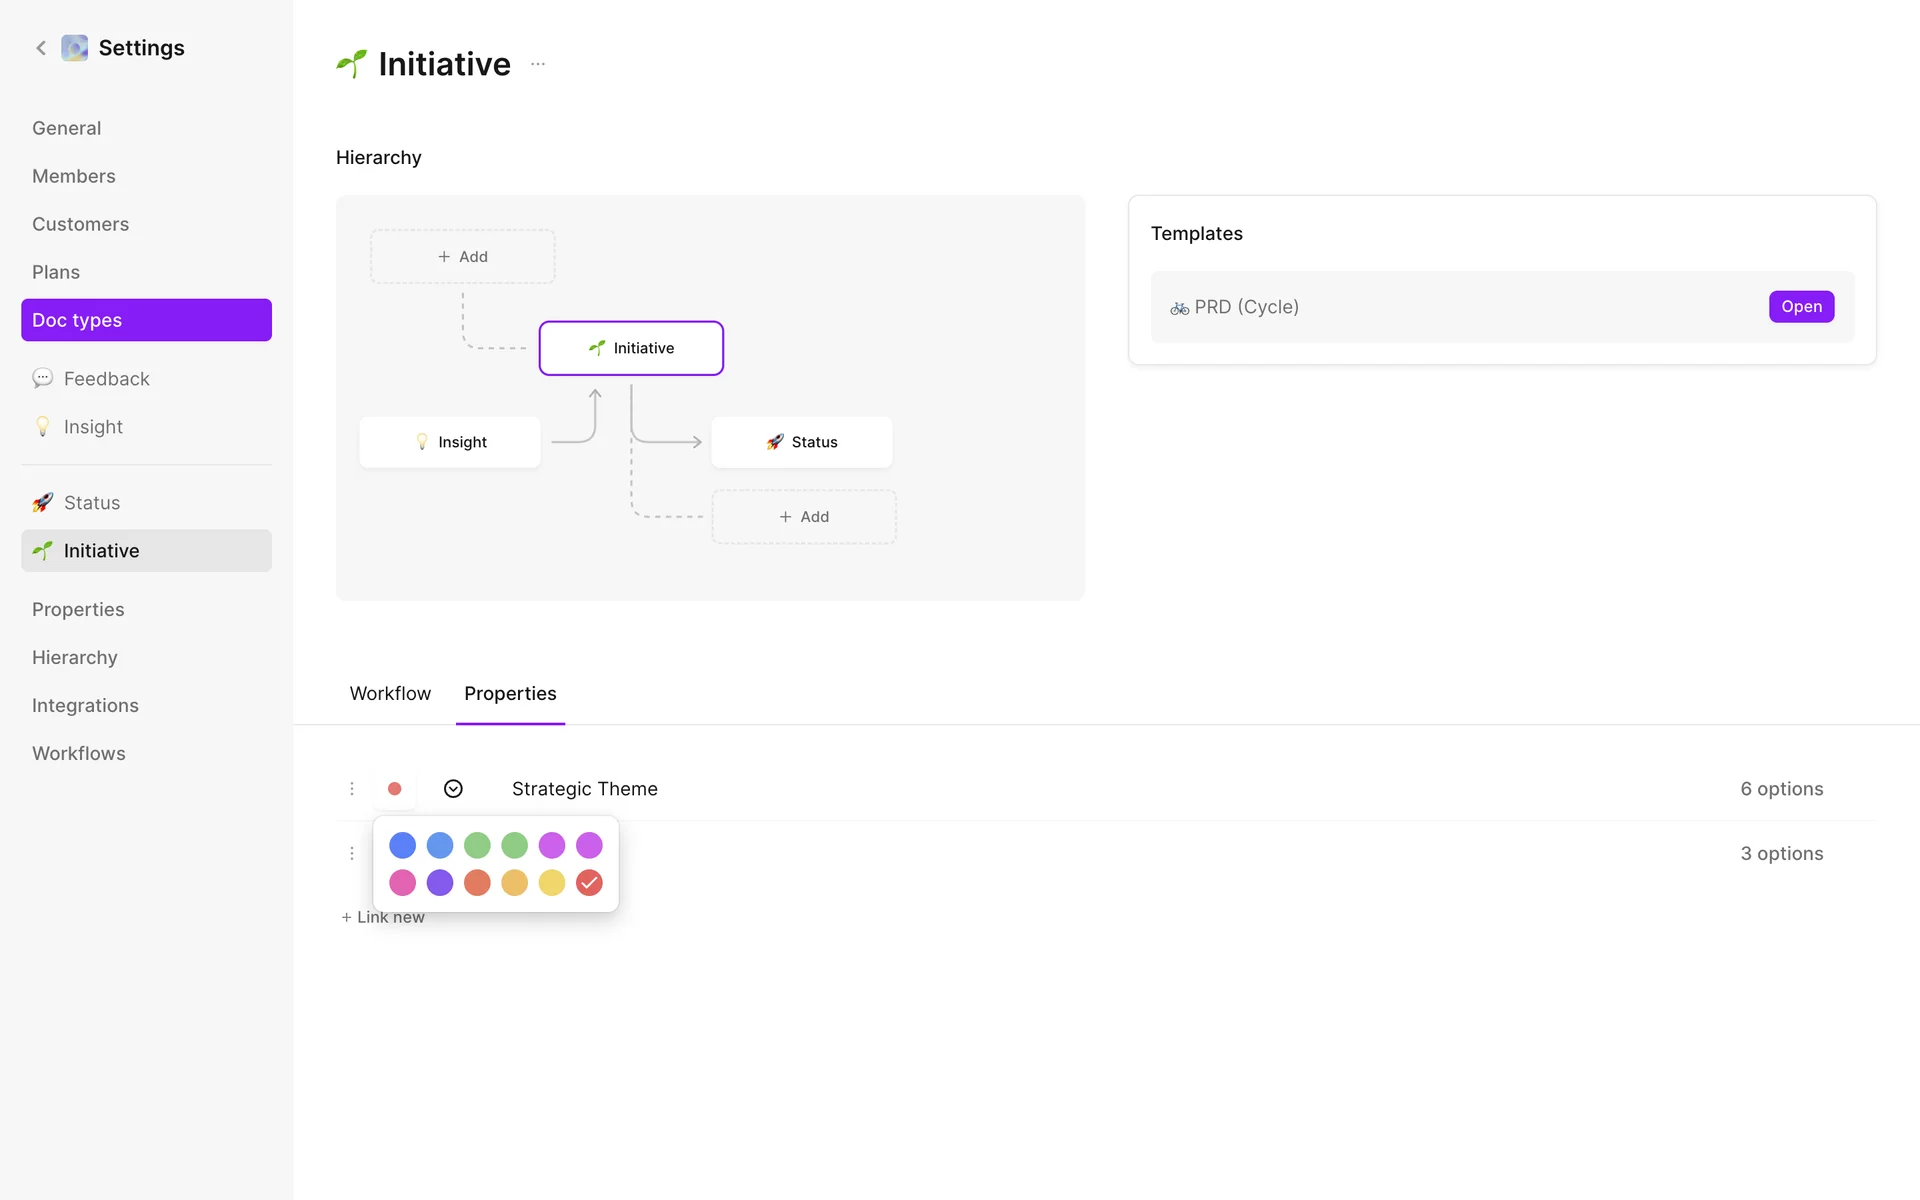Select the Insight node in hierarchy diagram

(450, 442)
